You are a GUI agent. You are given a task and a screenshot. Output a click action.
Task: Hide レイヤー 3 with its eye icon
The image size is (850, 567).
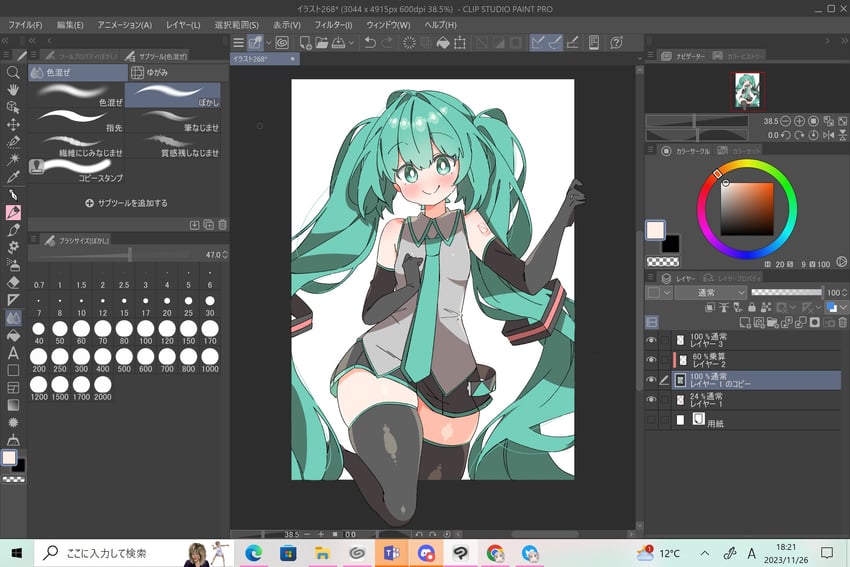(651, 340)
